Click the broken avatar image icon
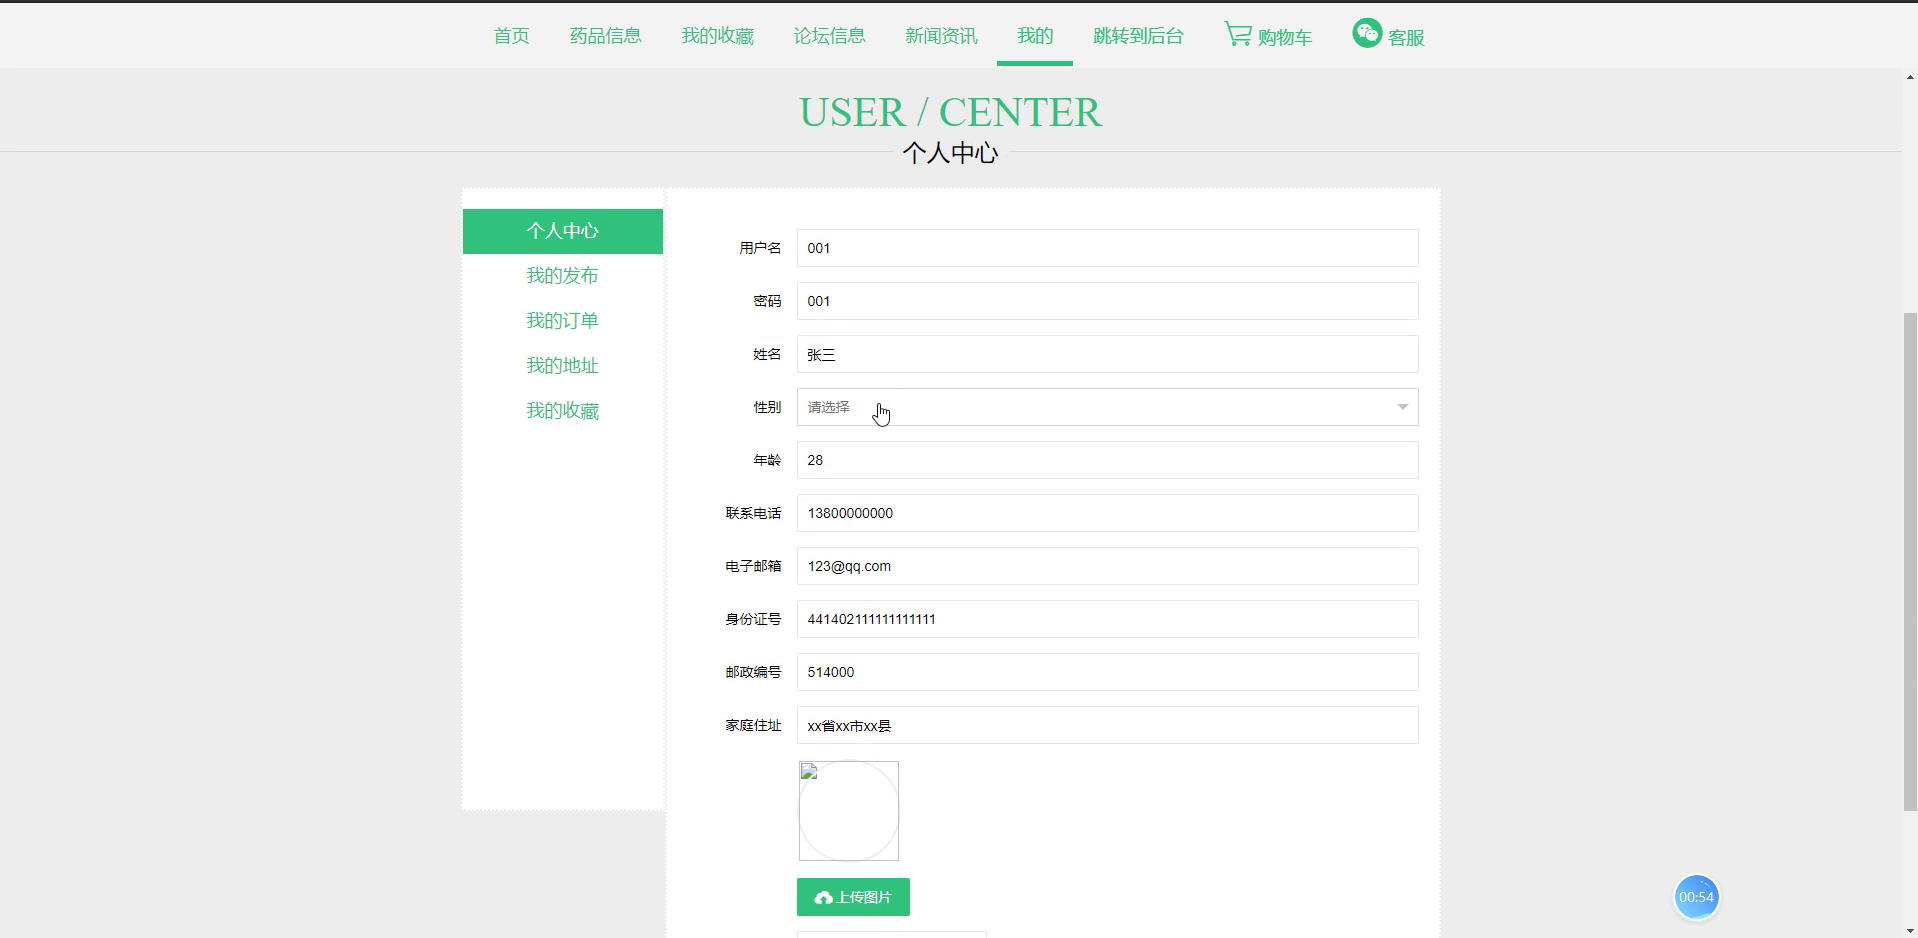 [809, 771]
